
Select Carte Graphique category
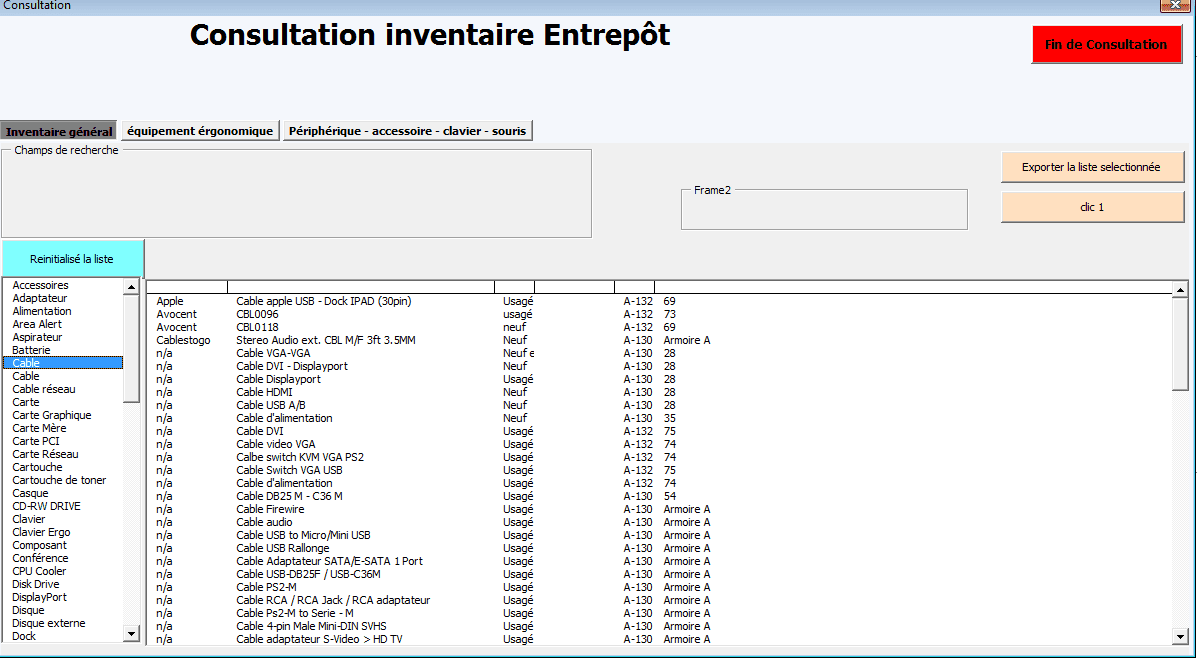pyautogui.click(x=52, y=415)
